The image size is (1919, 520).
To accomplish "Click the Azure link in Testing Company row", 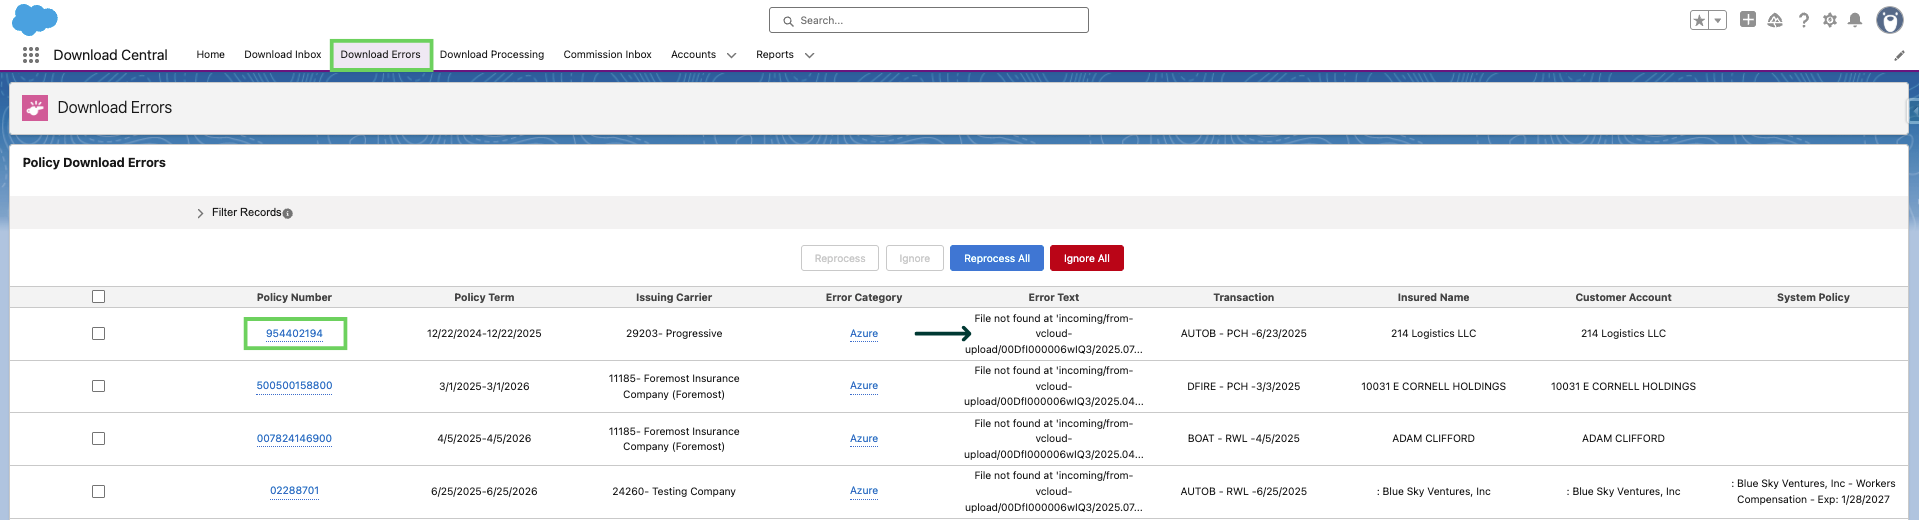I will (864, 491).
